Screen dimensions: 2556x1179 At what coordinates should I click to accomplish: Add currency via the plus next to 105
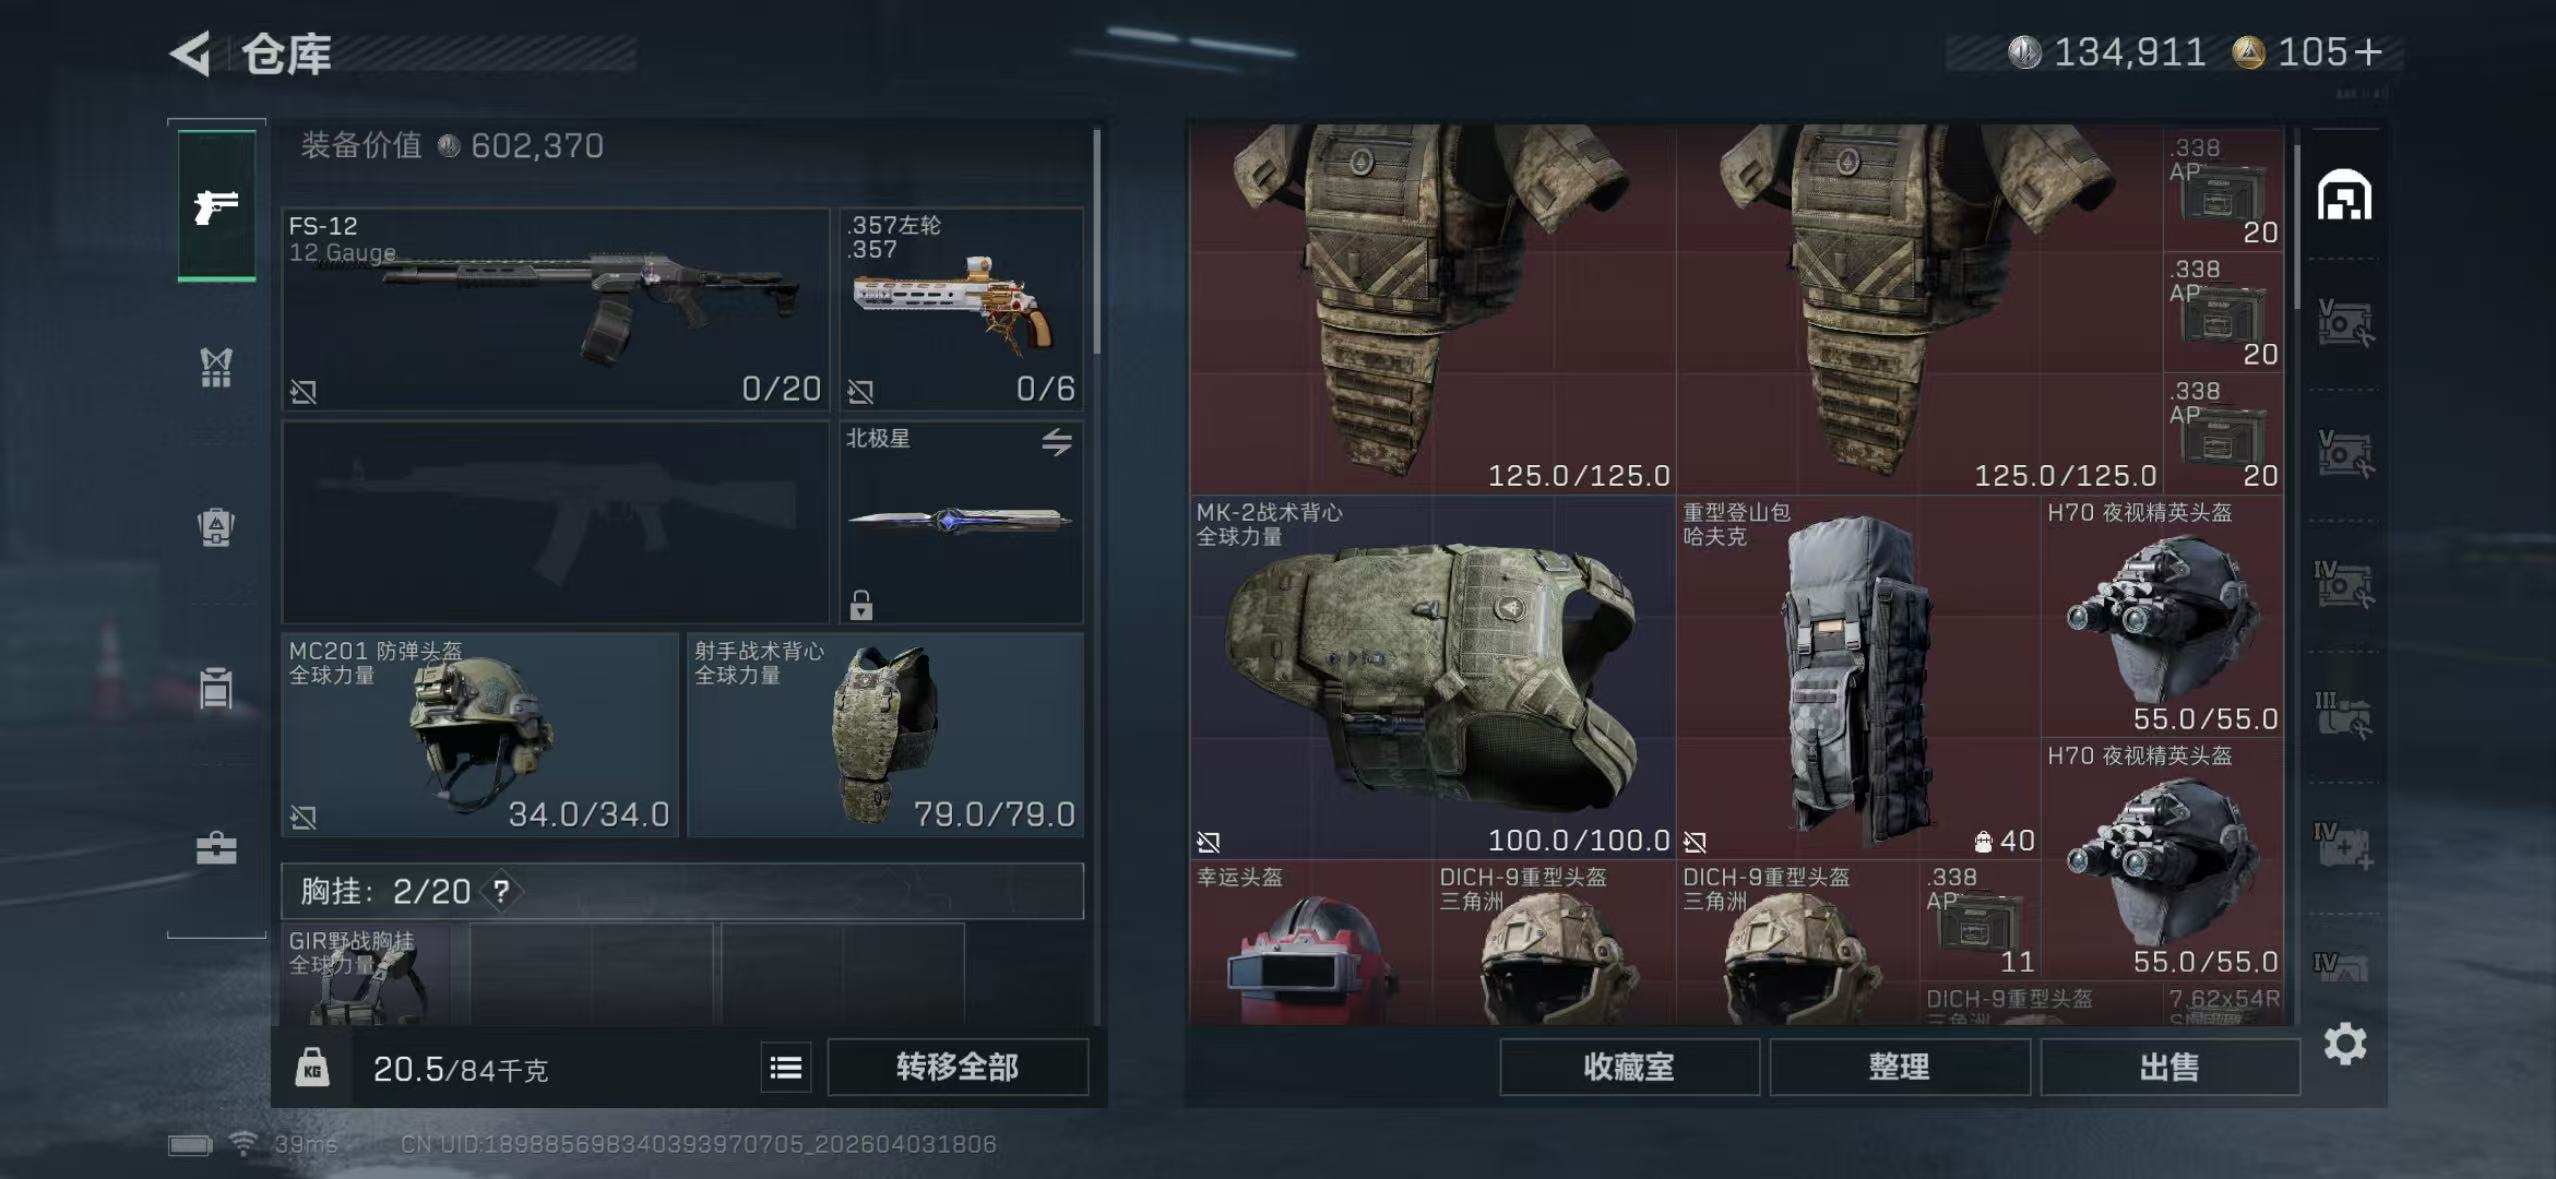pos(2368,52)
